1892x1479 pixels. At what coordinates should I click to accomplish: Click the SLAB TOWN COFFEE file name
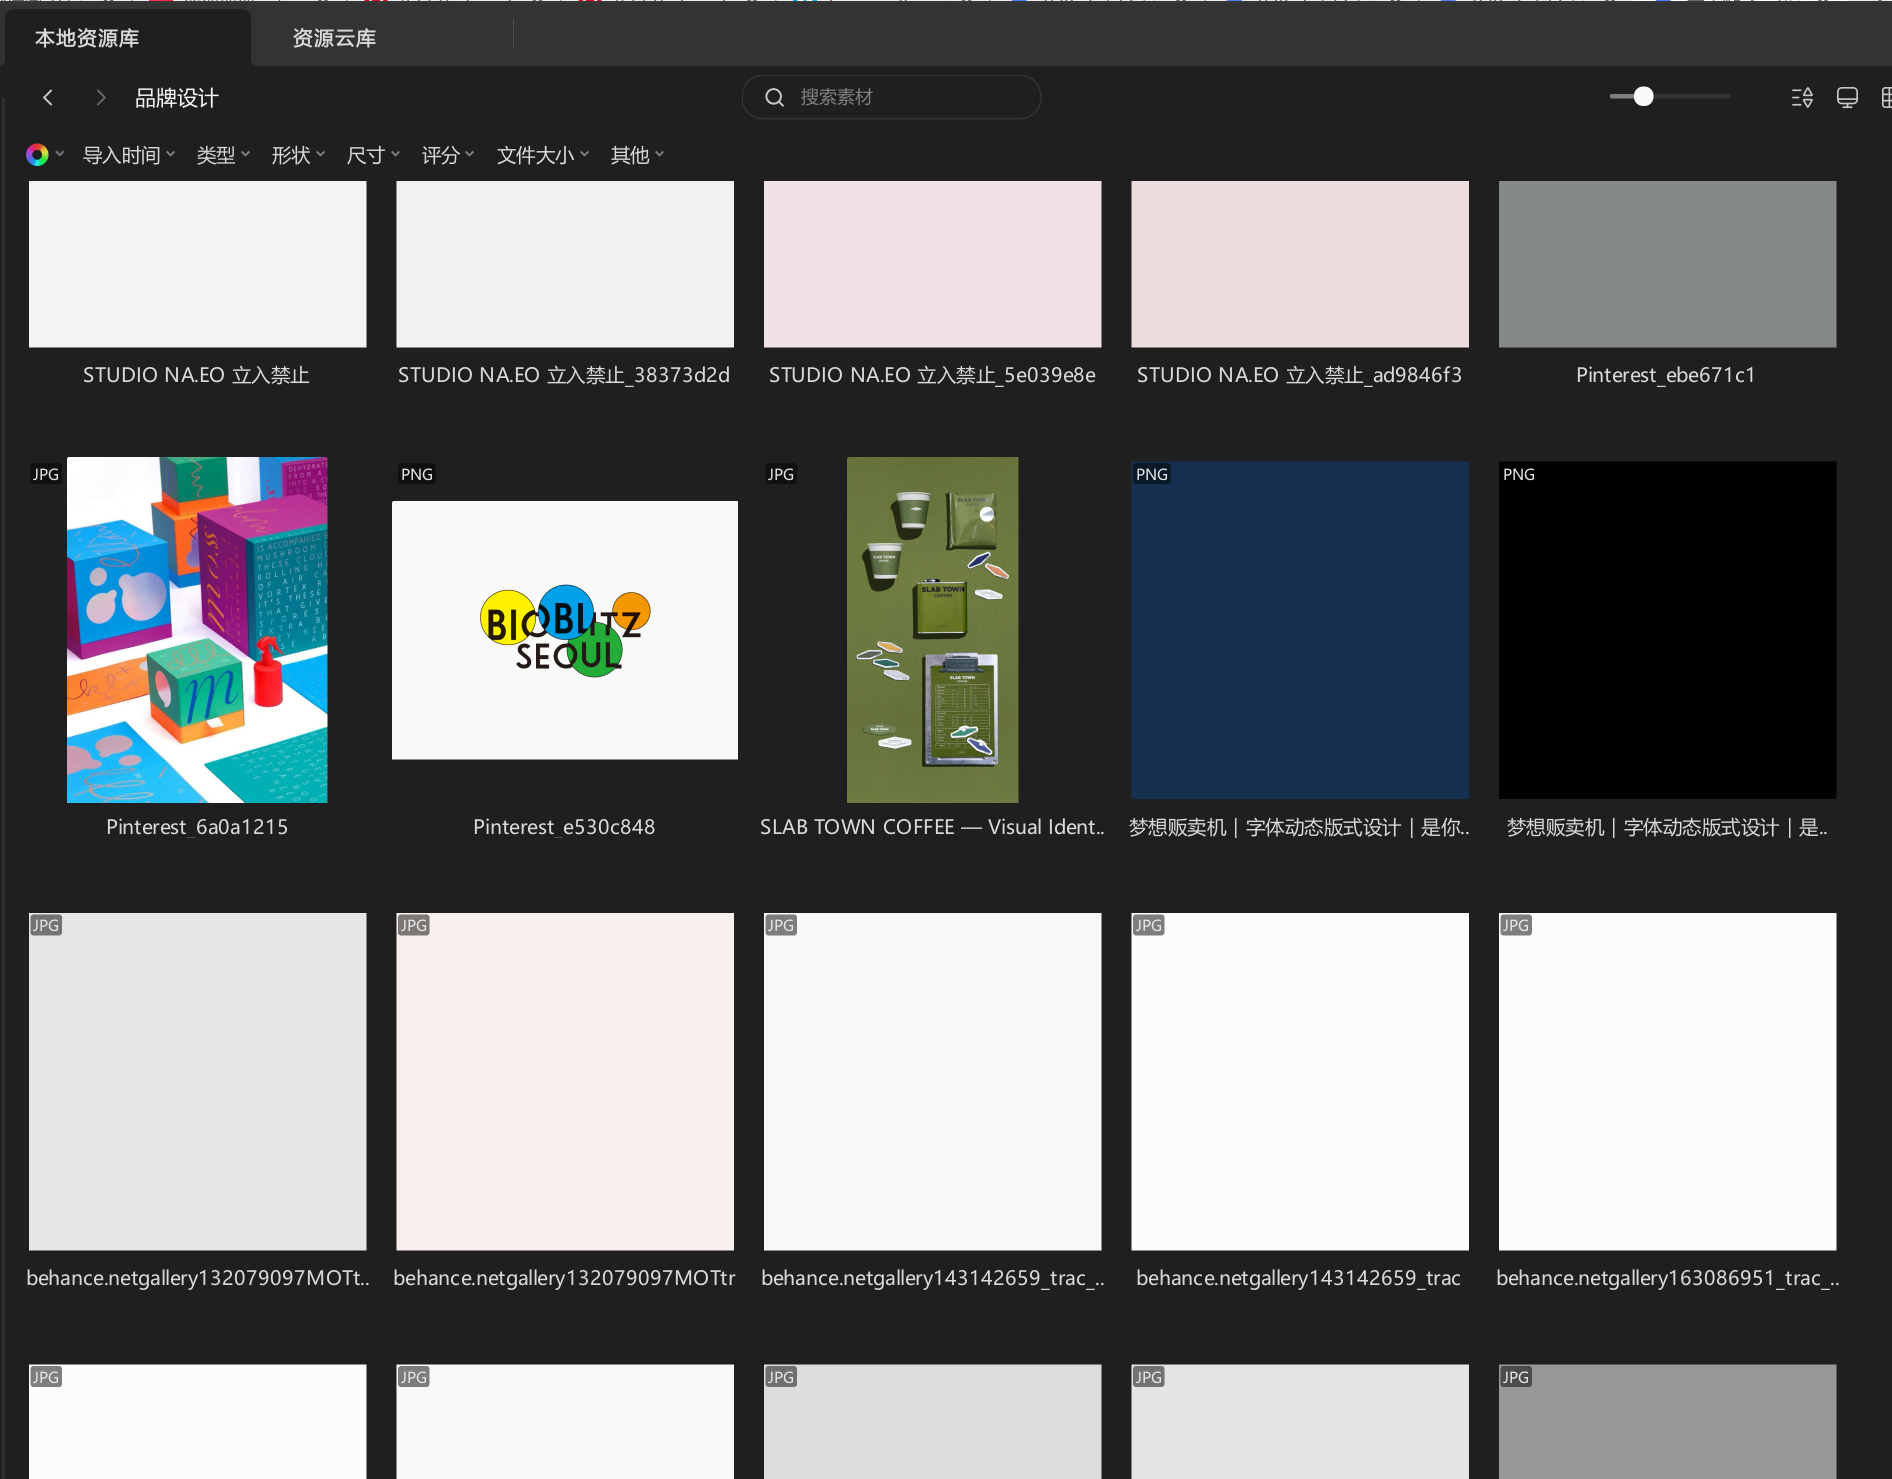pos(932,827)
